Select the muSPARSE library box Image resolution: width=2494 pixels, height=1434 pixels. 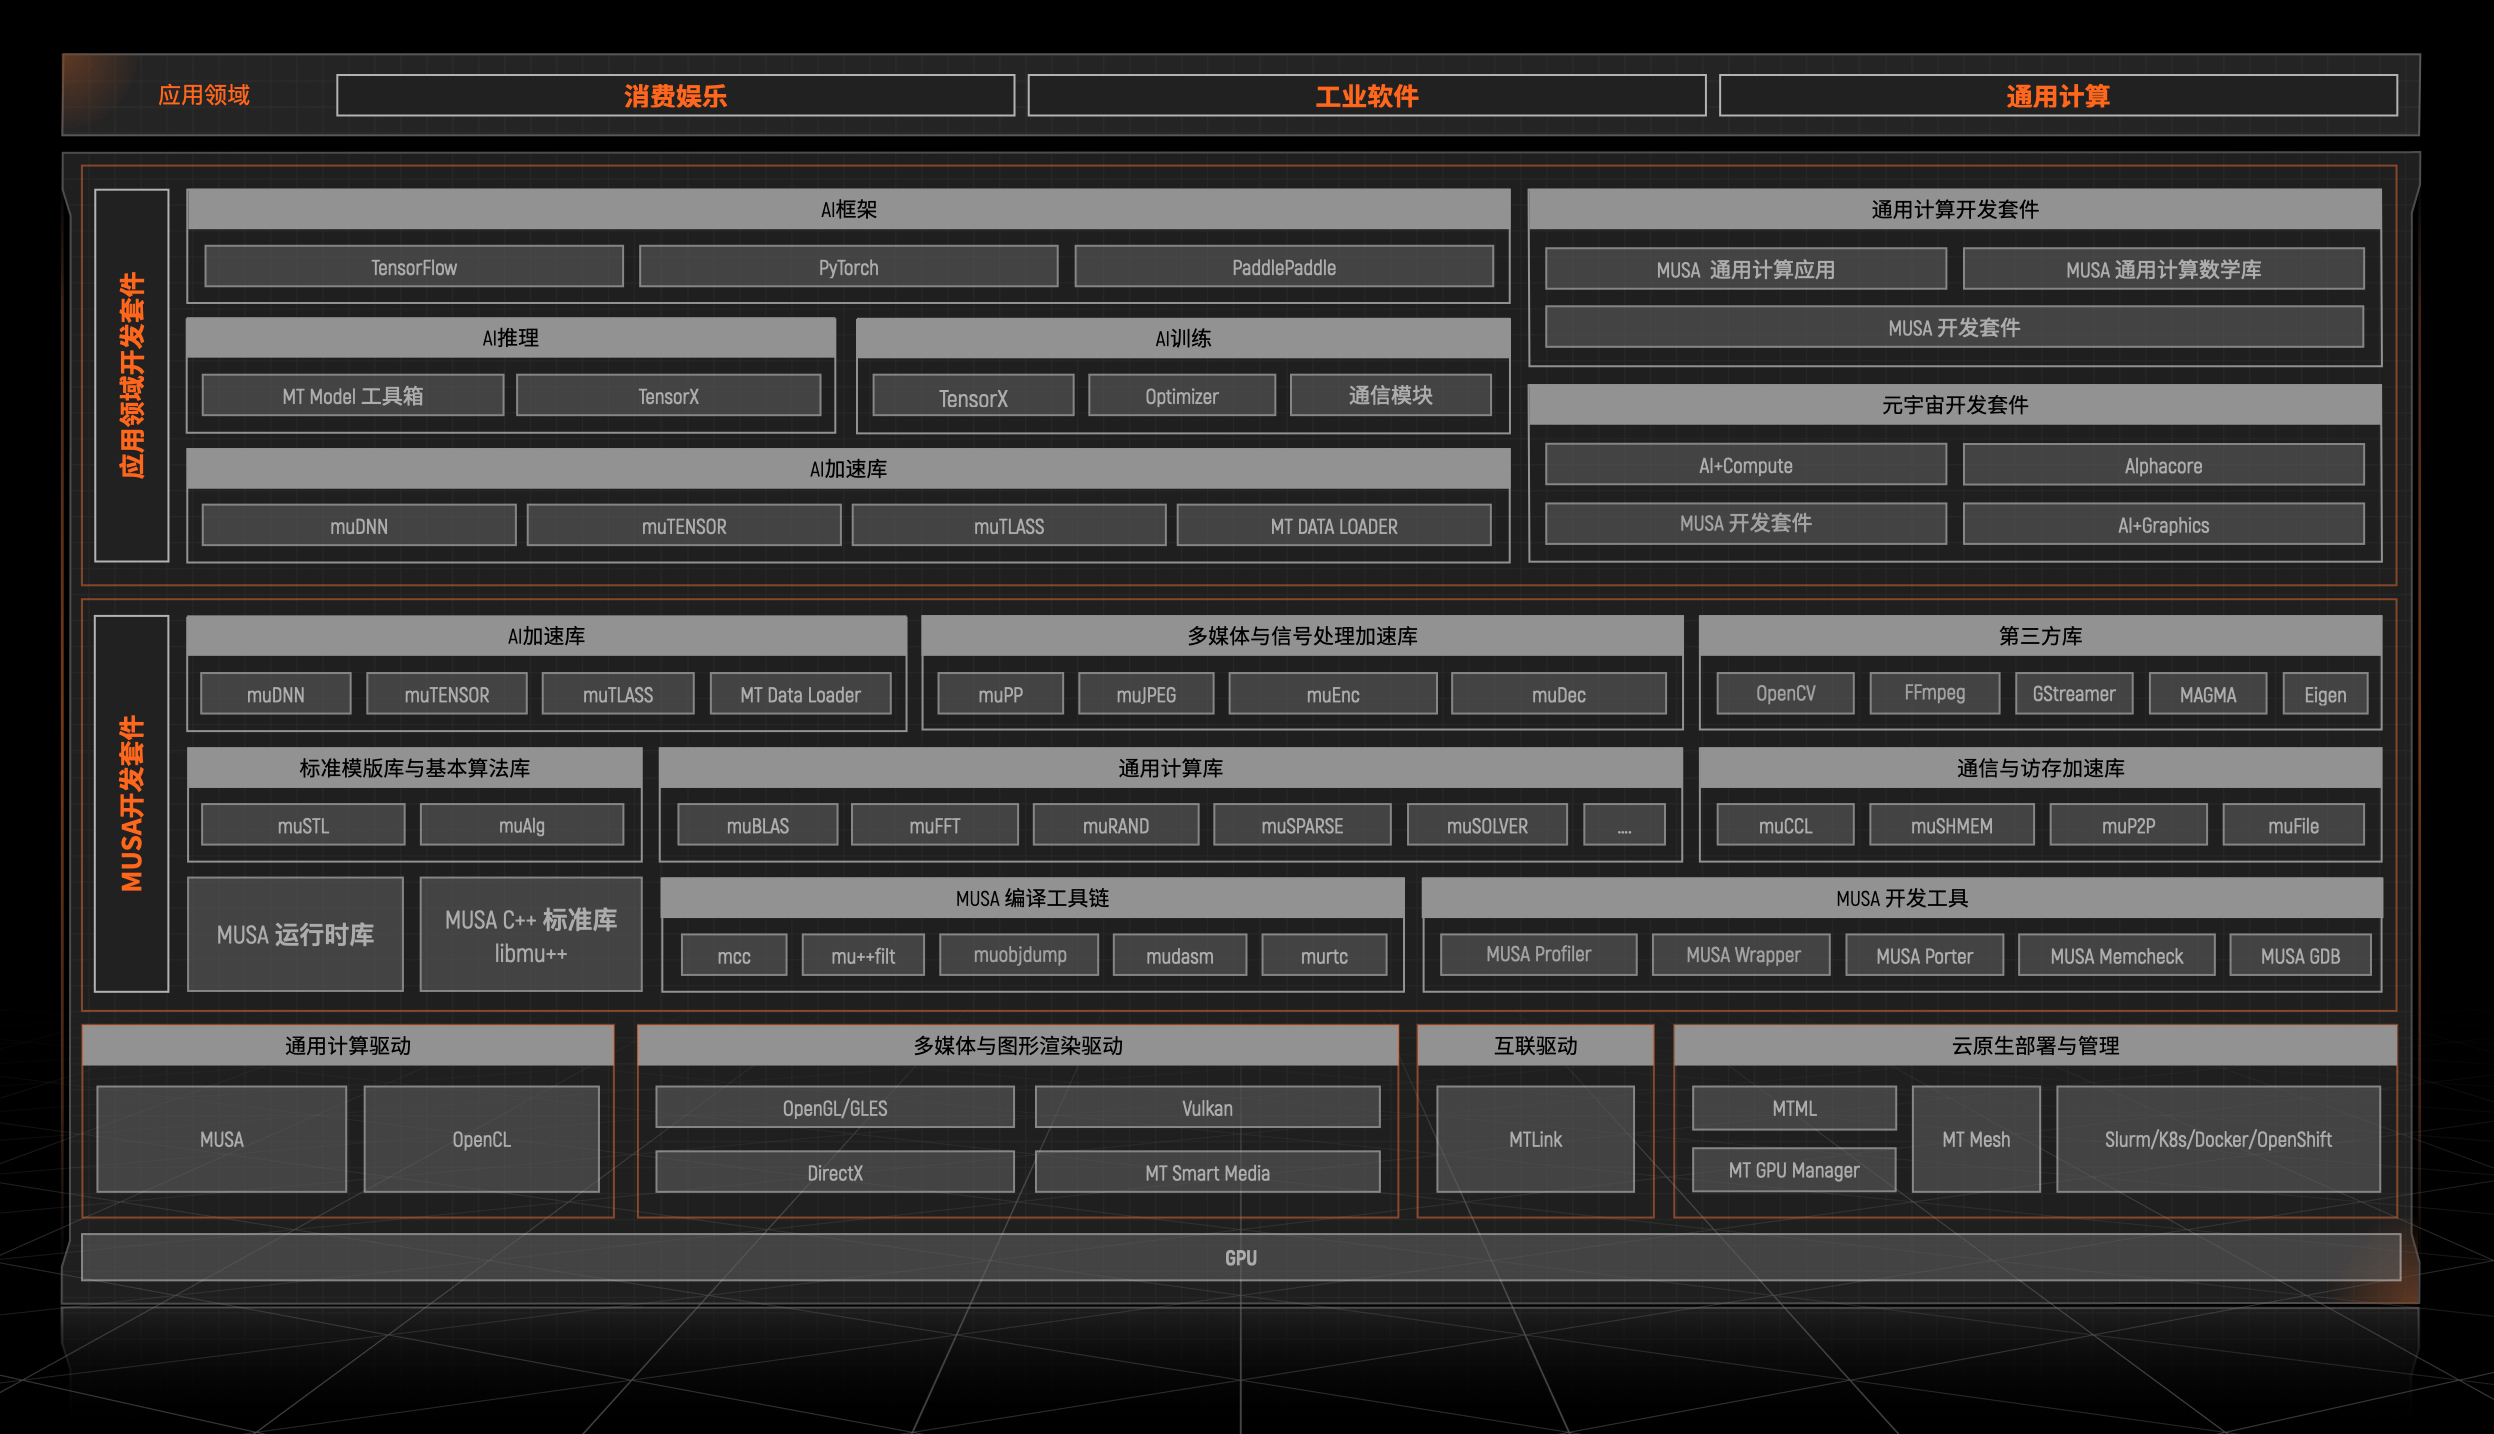(x=1301, y=826)
